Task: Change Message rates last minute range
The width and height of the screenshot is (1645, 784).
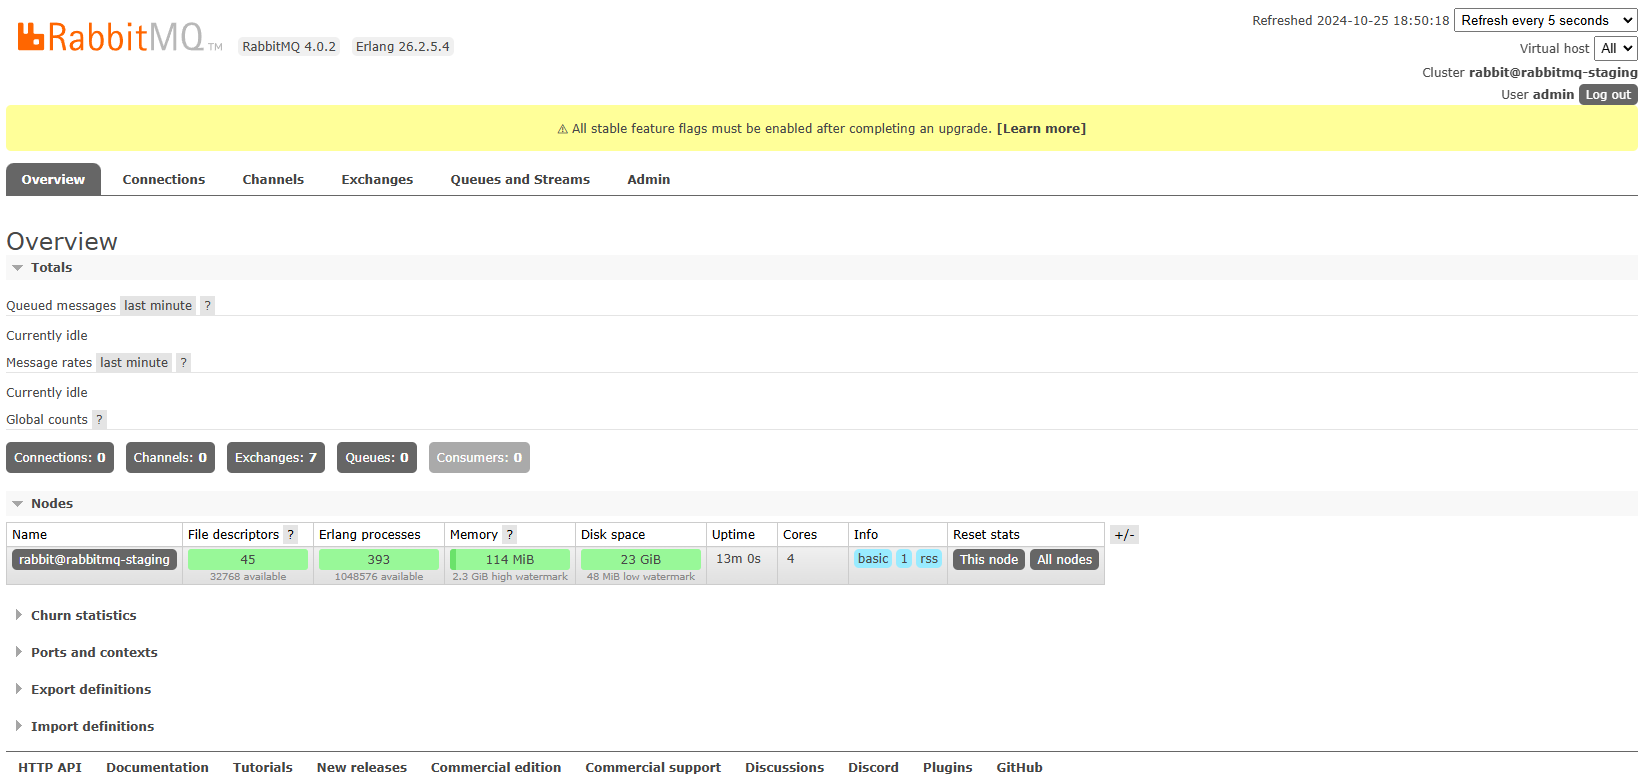Action: 134,363
